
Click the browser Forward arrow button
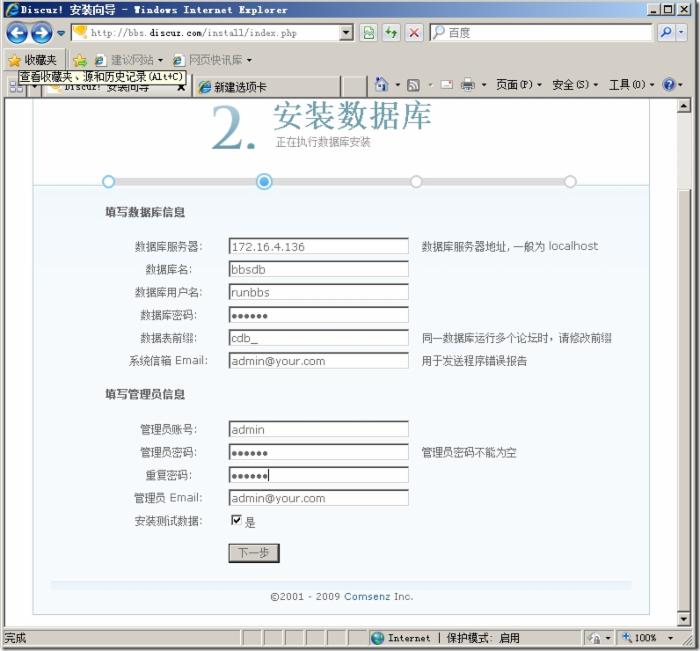tap(42, 33)
